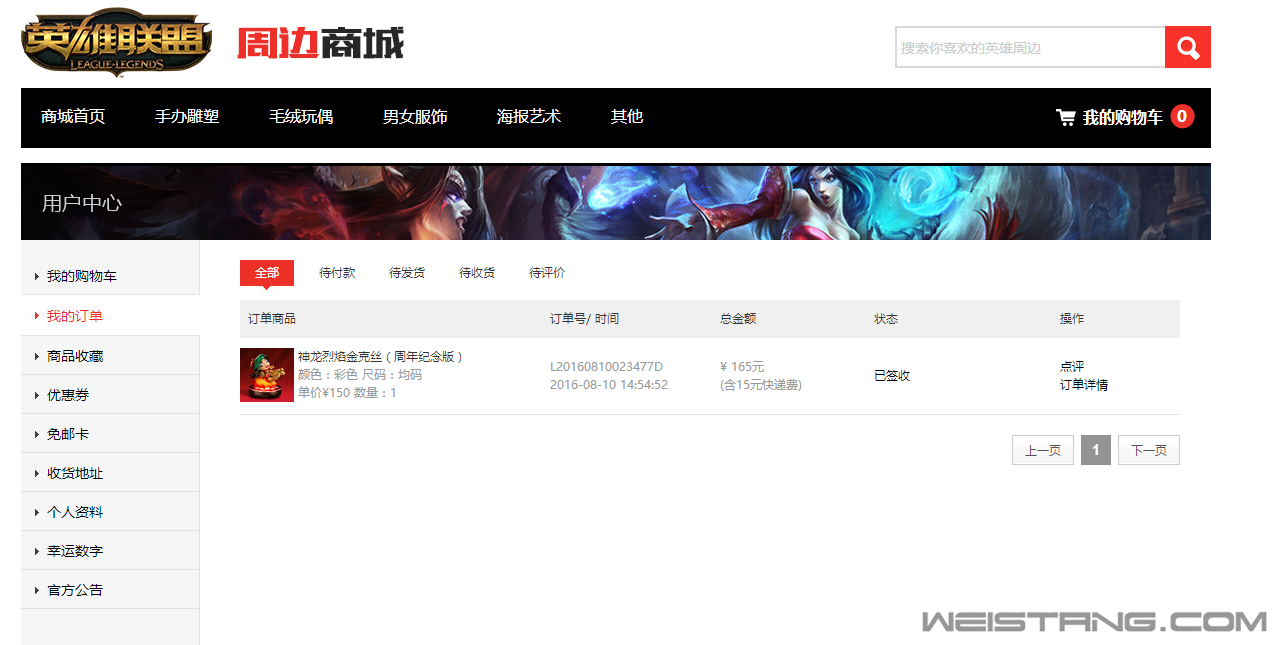Open 商城首页 in the navigation bar
1280x645 pixels.
pos(73,117)
